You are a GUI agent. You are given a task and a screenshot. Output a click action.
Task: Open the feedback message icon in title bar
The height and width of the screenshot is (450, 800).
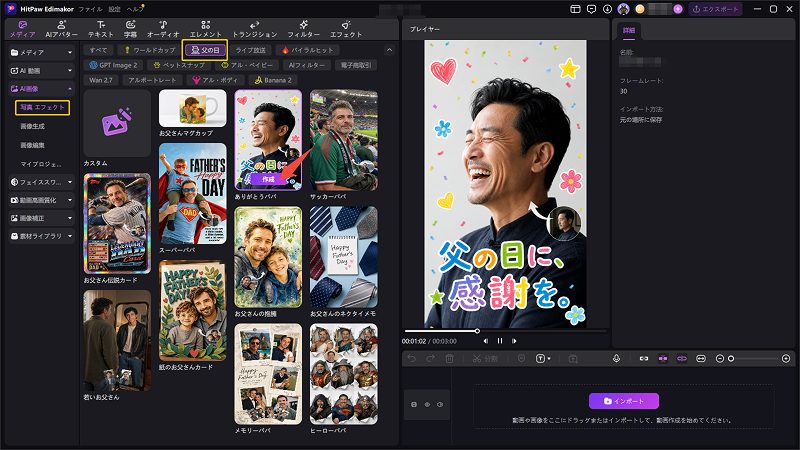(x=591, y=9)
